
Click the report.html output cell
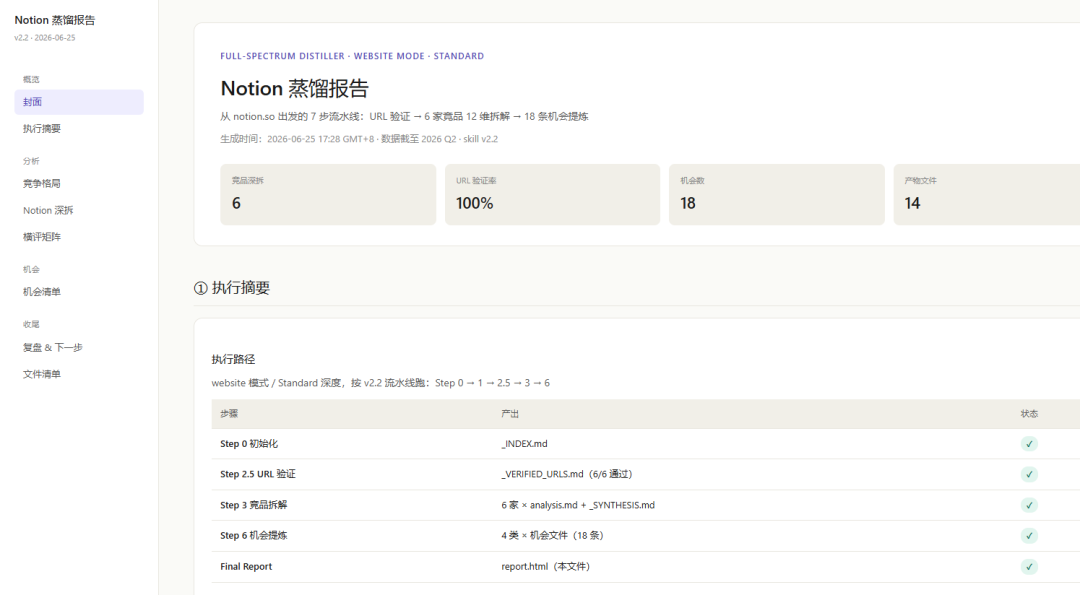click(x=546, y=567)
